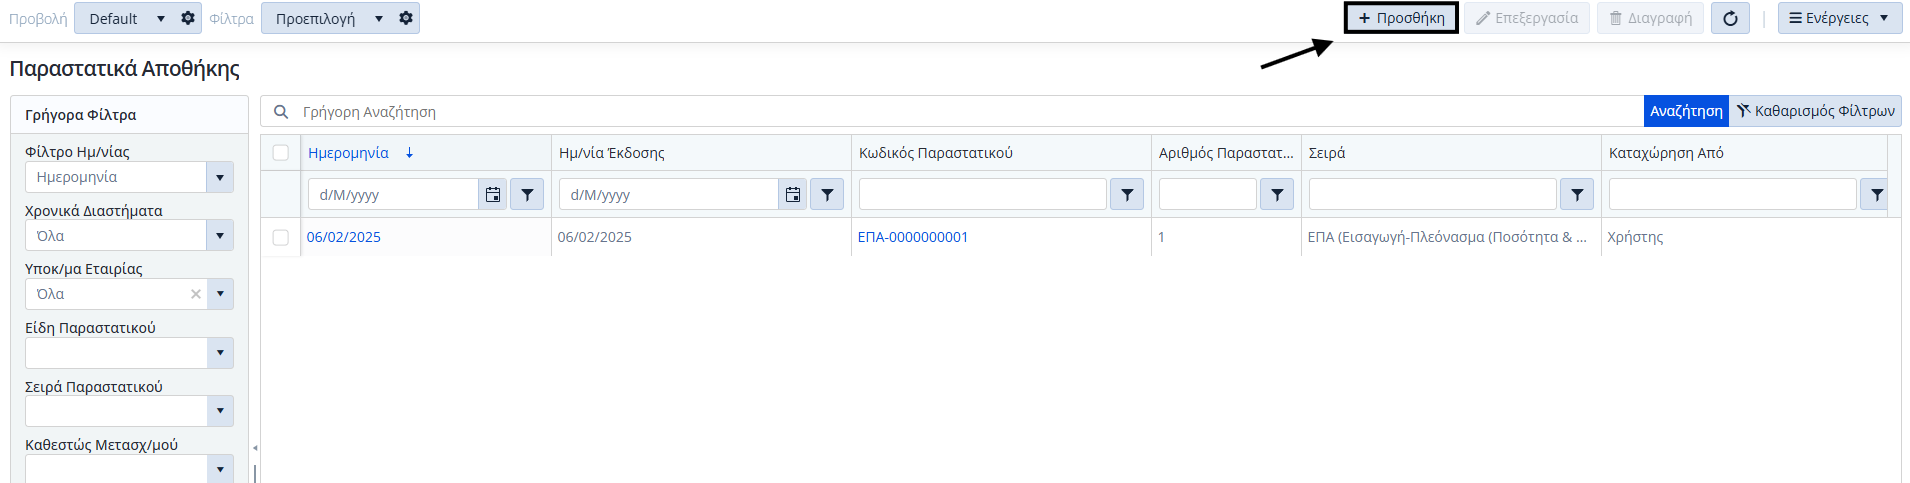Viewport: 1910px width, 483px height.
Task: Click filter funnel under Ημερομηνία column
Action: coord(527,195)
